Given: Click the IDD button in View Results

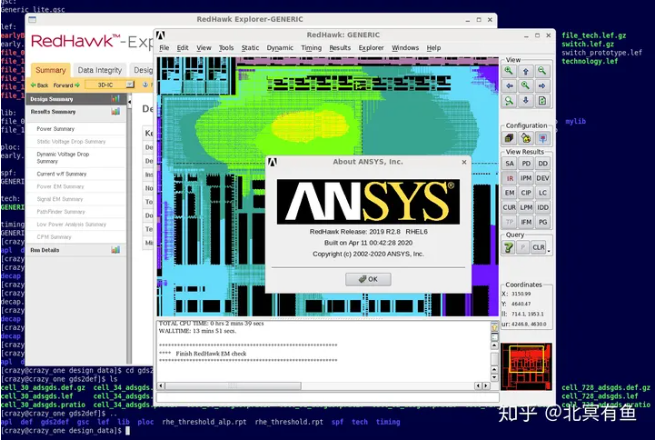Looking at the screenshot, I should click(543, 208).
